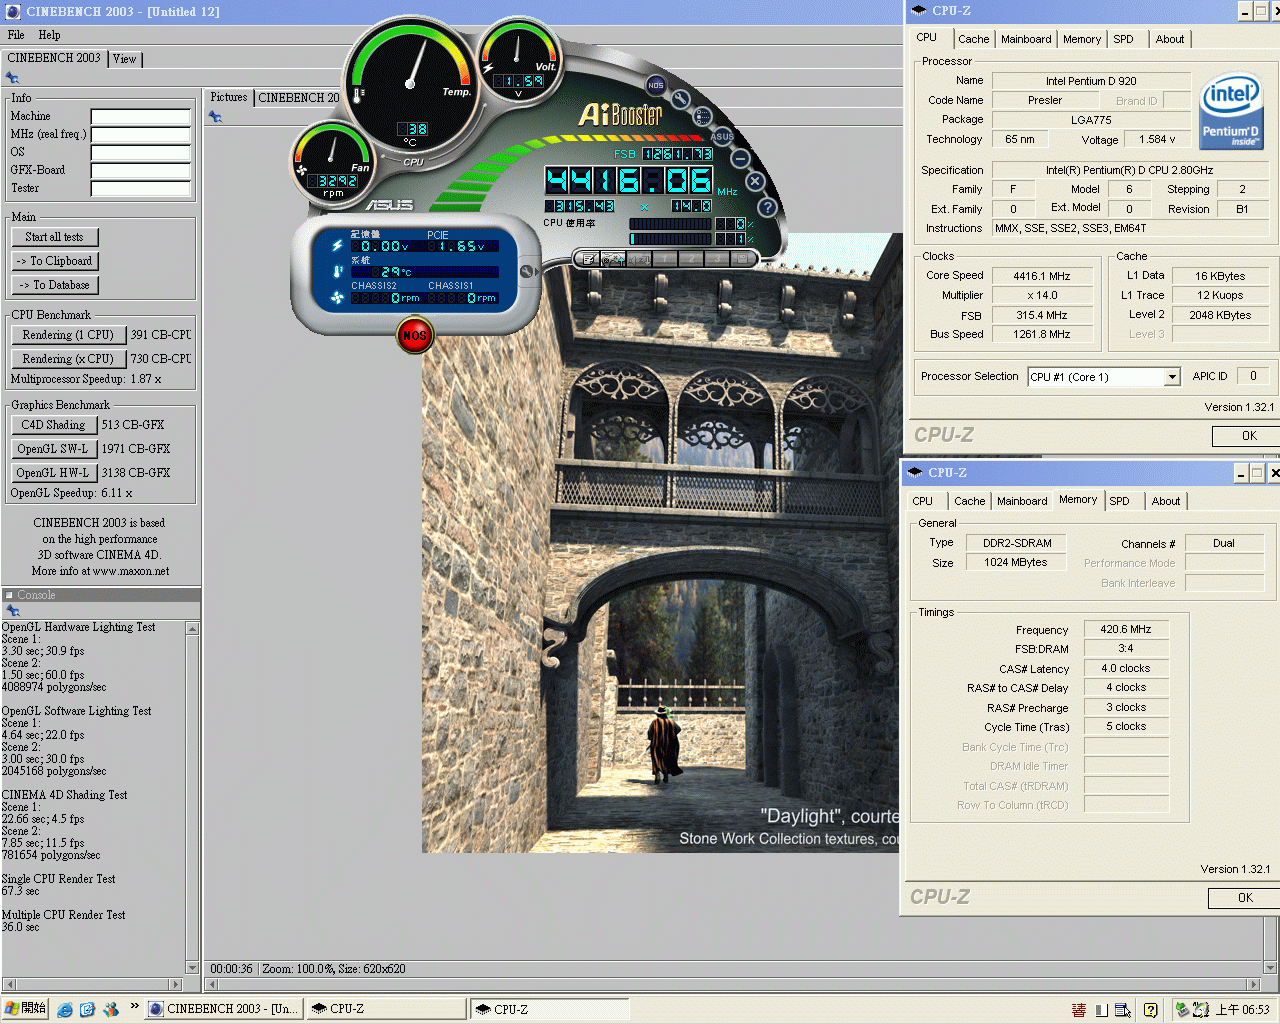Click the round ASUS logo button
Image resolution: width=1280 pixels, height=1024 pixels.
(723, 136)
